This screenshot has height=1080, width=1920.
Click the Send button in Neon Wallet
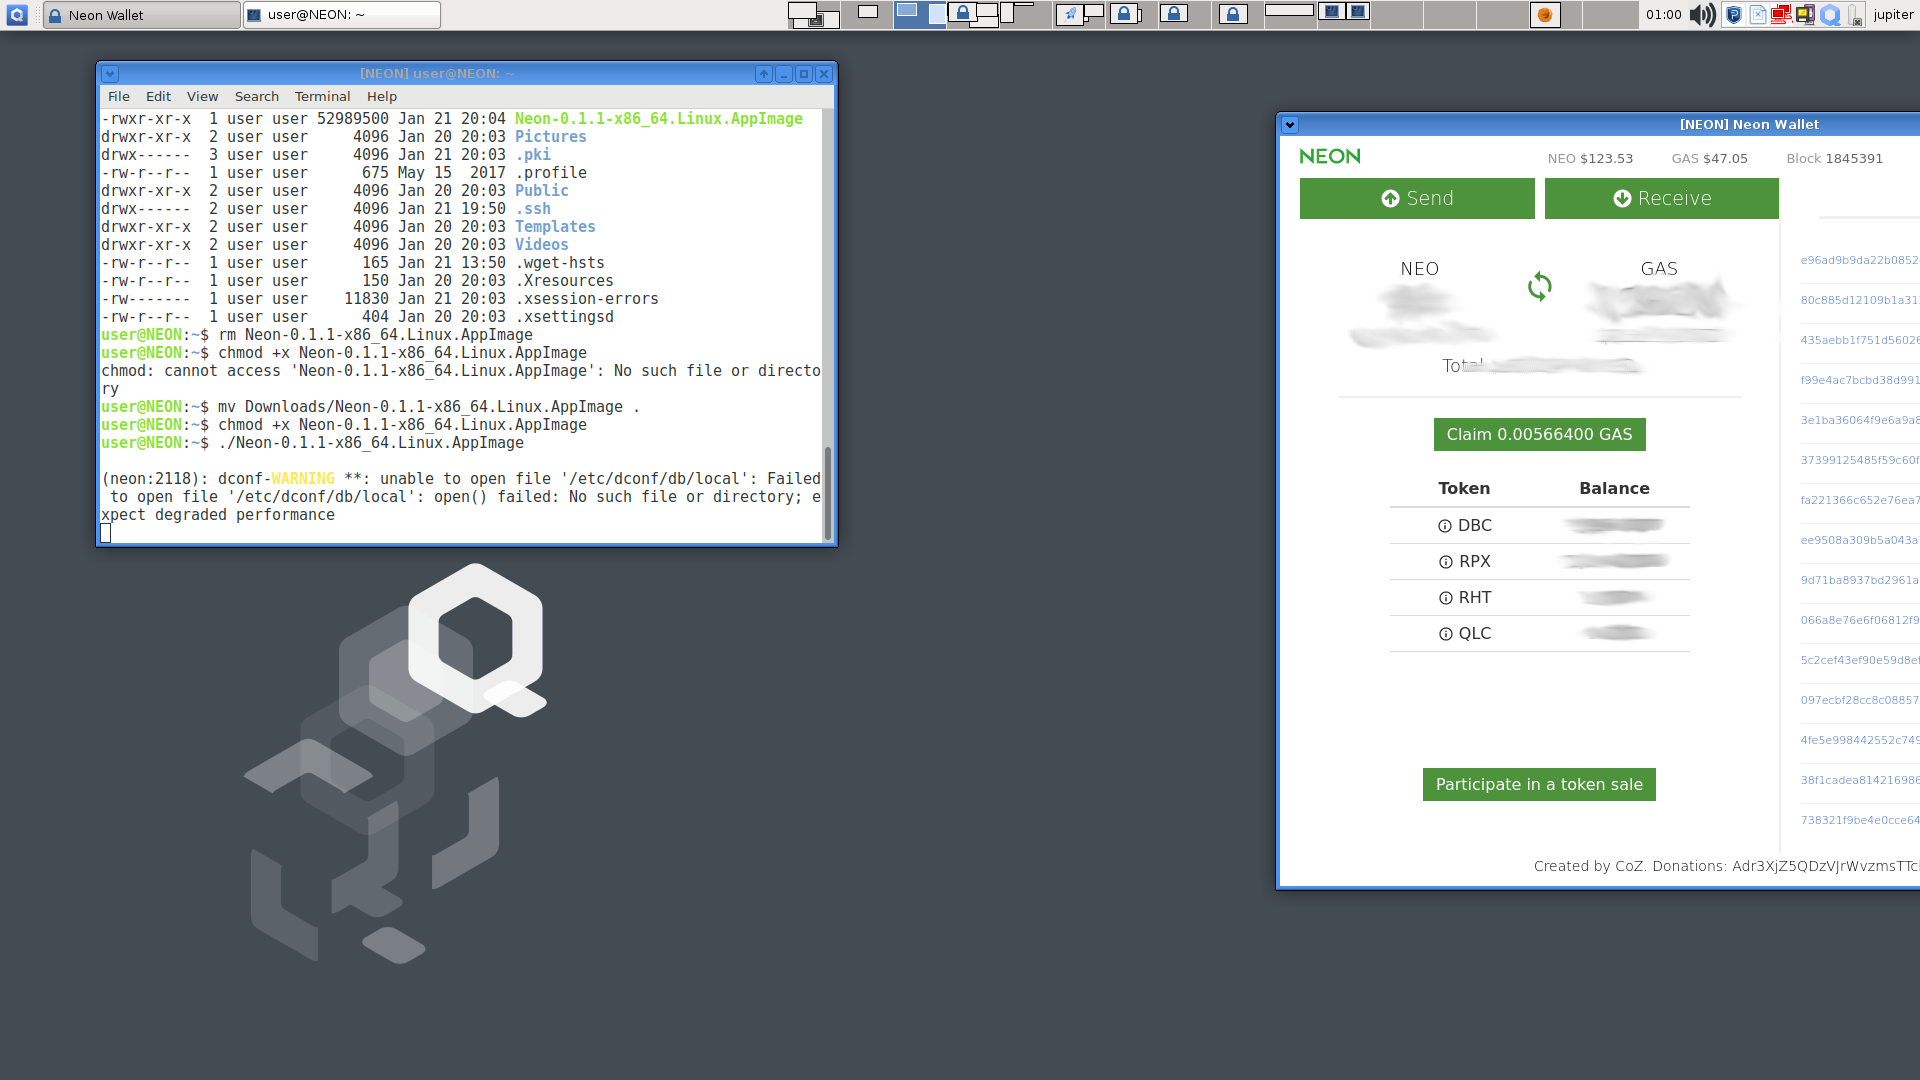1417,198
